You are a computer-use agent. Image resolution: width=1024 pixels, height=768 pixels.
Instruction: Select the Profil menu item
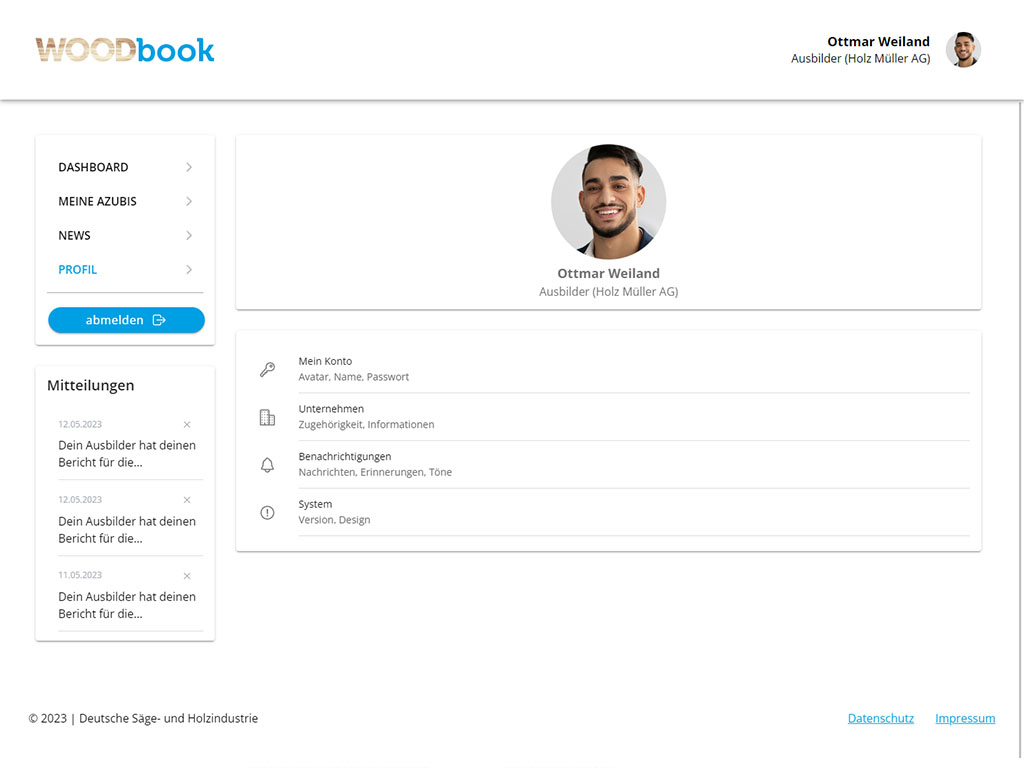[125, 270]
